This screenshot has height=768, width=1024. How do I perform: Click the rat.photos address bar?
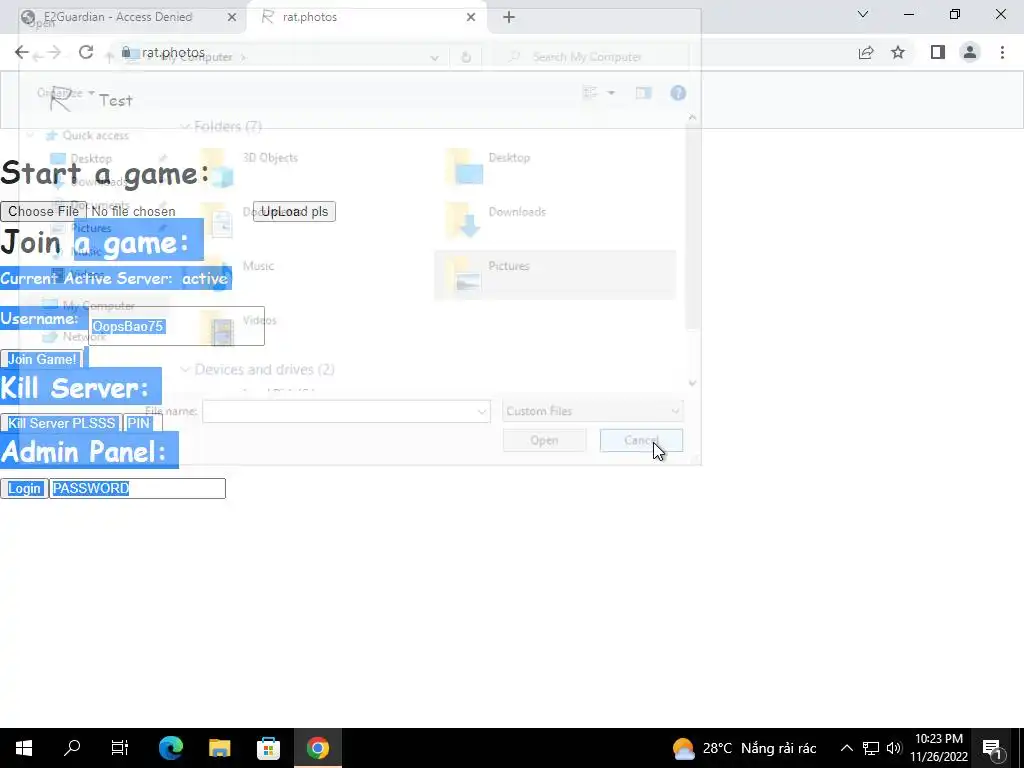pyautogui.click(x=483, y=52)
